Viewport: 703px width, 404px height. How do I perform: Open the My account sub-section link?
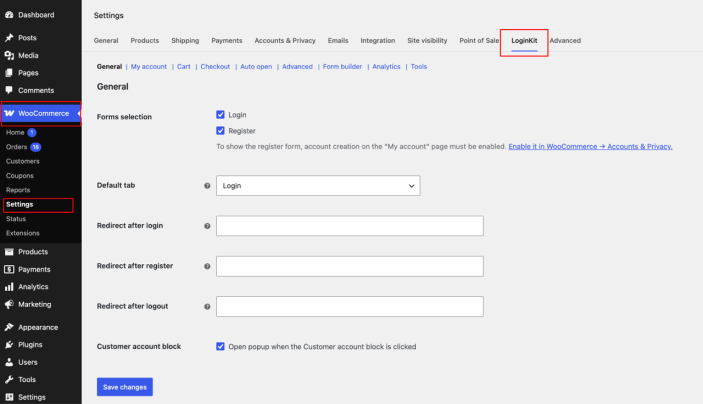[x=149, y=66]
